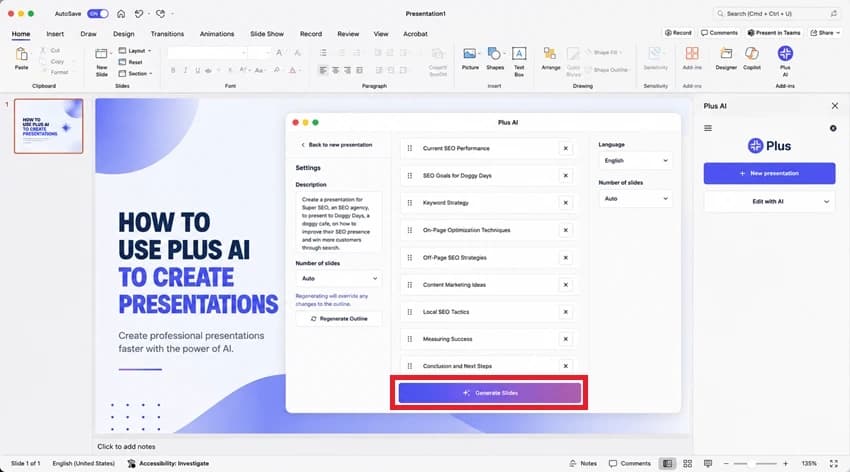Remove the Keyword Strategy outline item
The width and height of the screenshot is (850, 472).
click(565, 203)
